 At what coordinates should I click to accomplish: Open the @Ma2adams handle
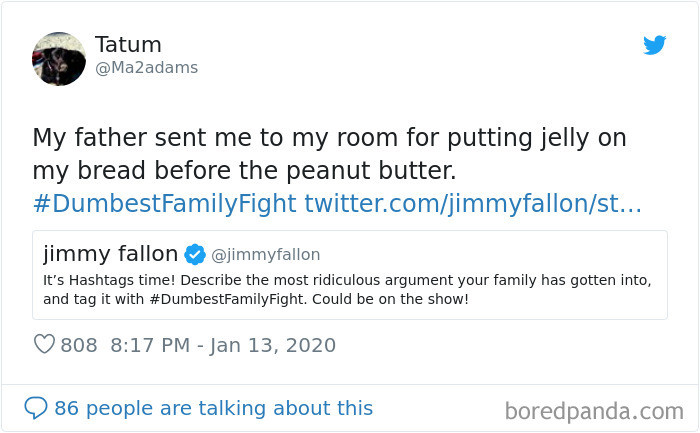(146, 68)
